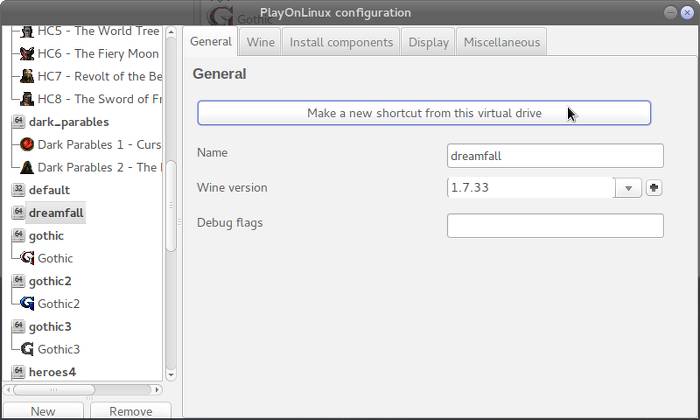Click the HC7 Revolt of the Beasts icon

click(x=27, y=76)
